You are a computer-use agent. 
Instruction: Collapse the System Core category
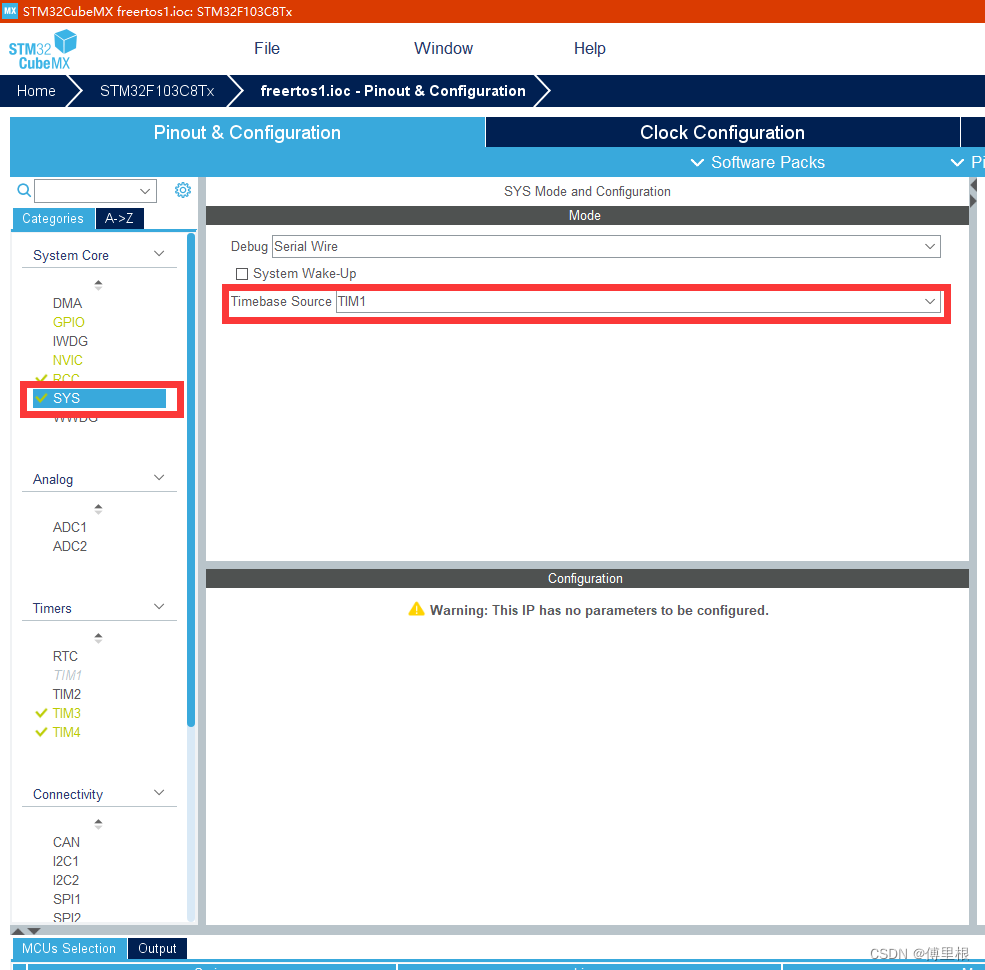(x=159, y=254)
